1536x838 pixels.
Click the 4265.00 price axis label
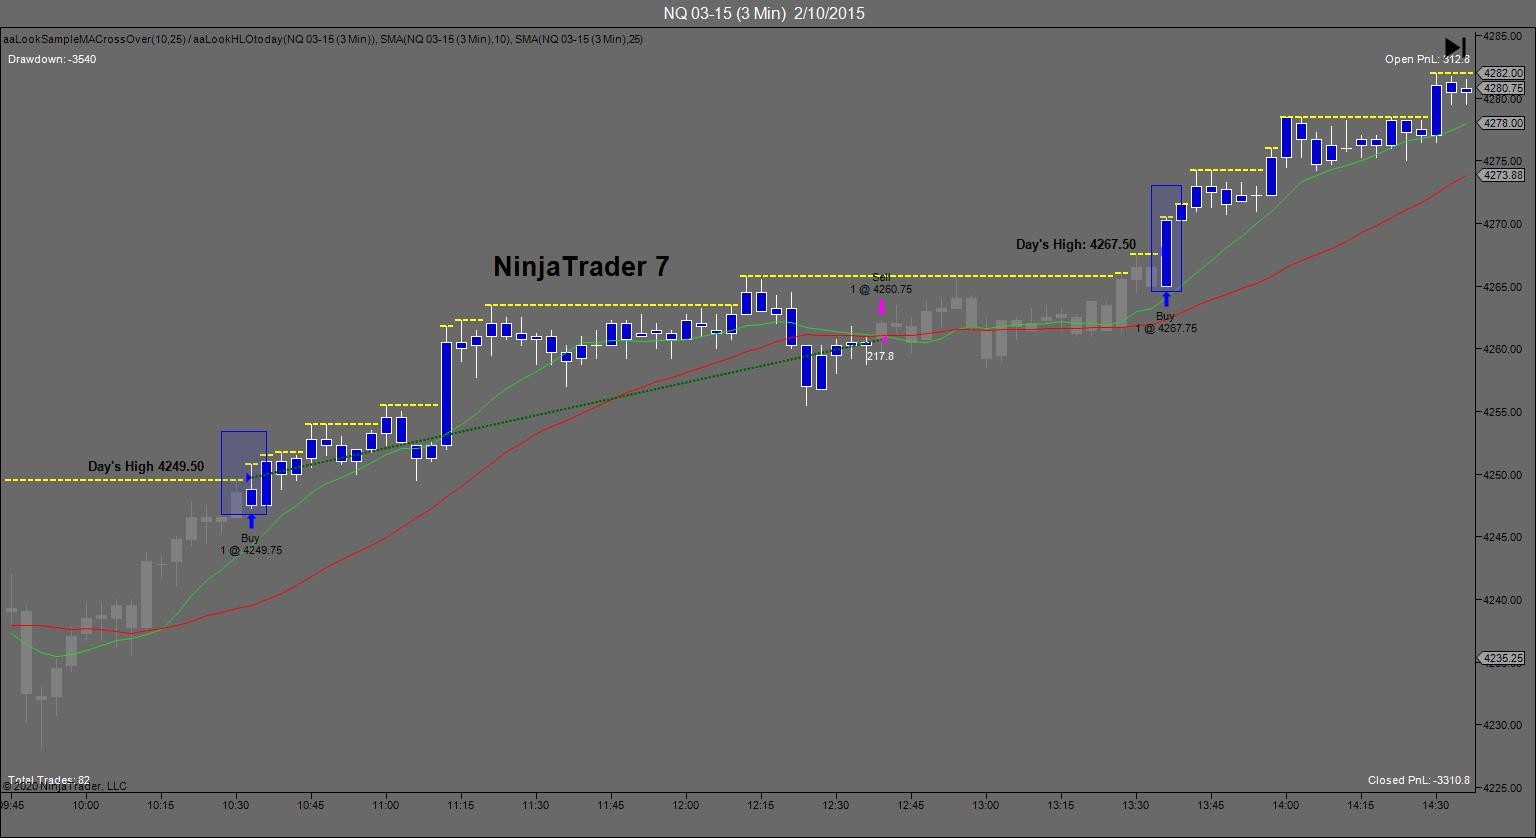tap(1504, 287)
